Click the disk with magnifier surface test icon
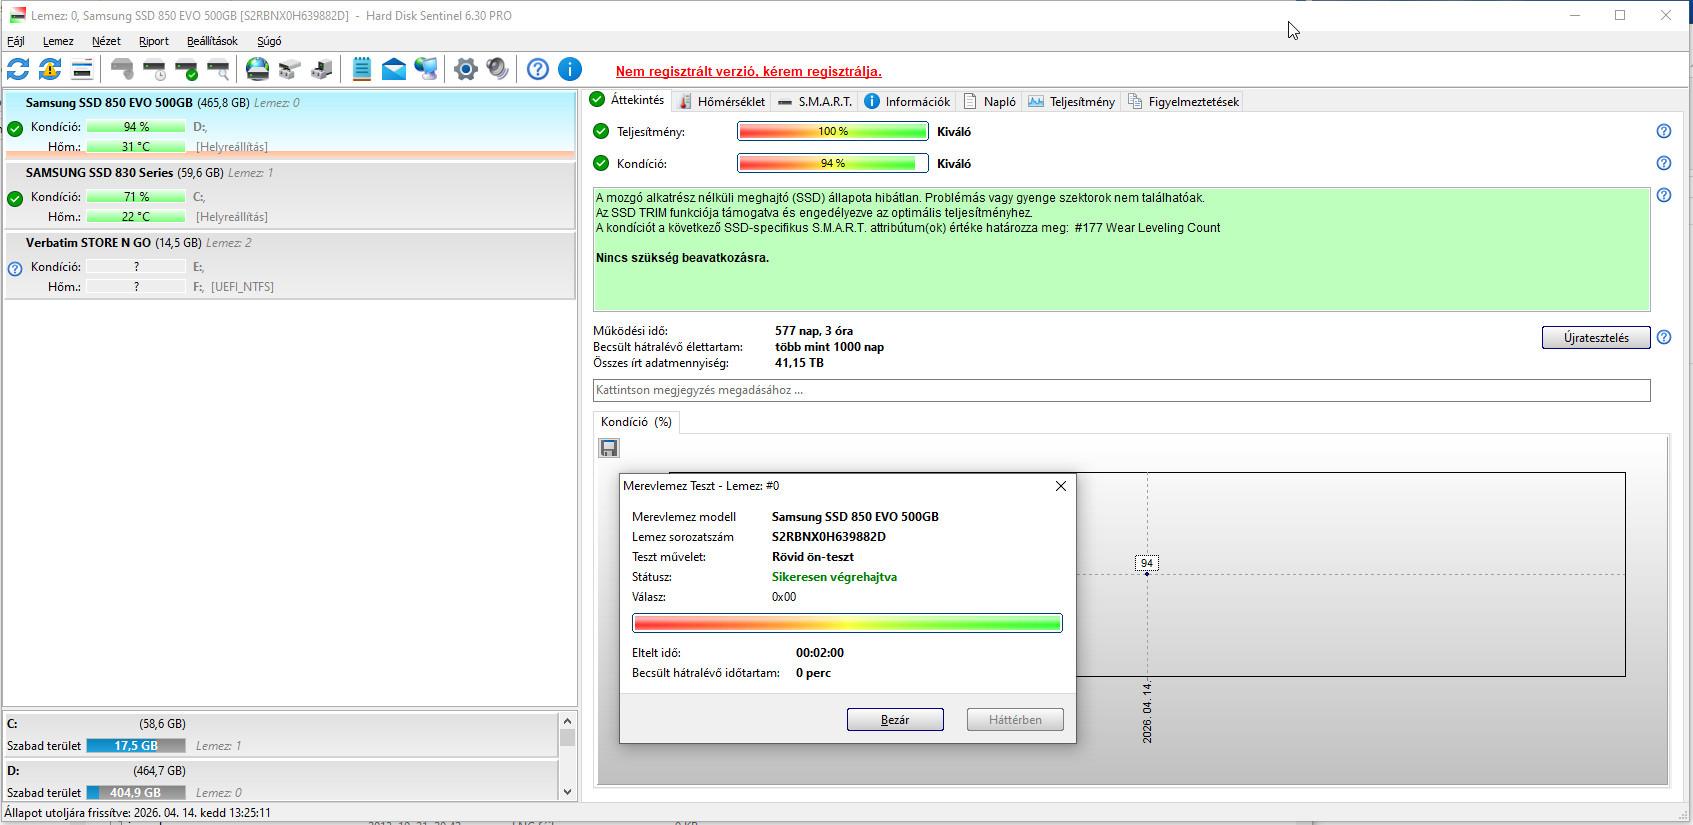 click(x=218, y=69)
